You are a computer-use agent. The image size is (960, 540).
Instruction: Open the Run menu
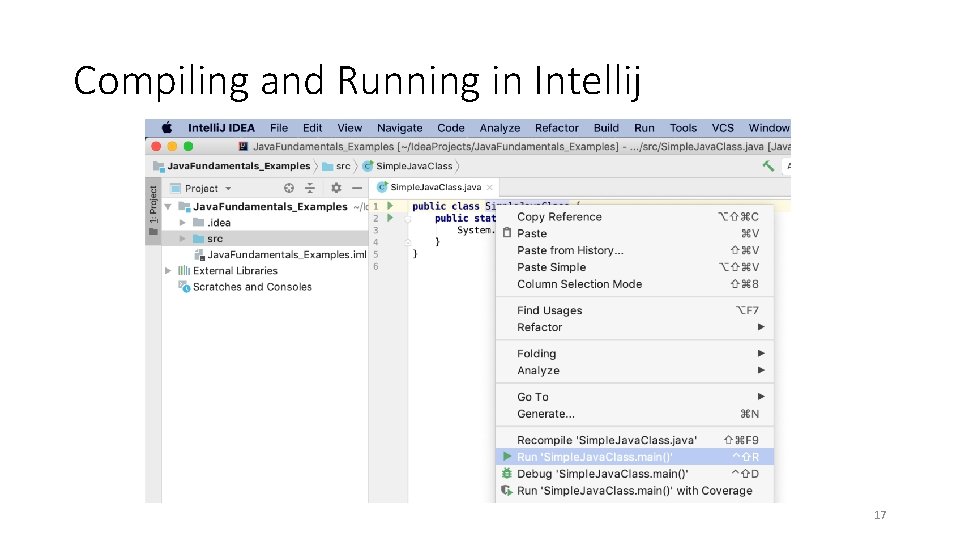coord(644,128)
